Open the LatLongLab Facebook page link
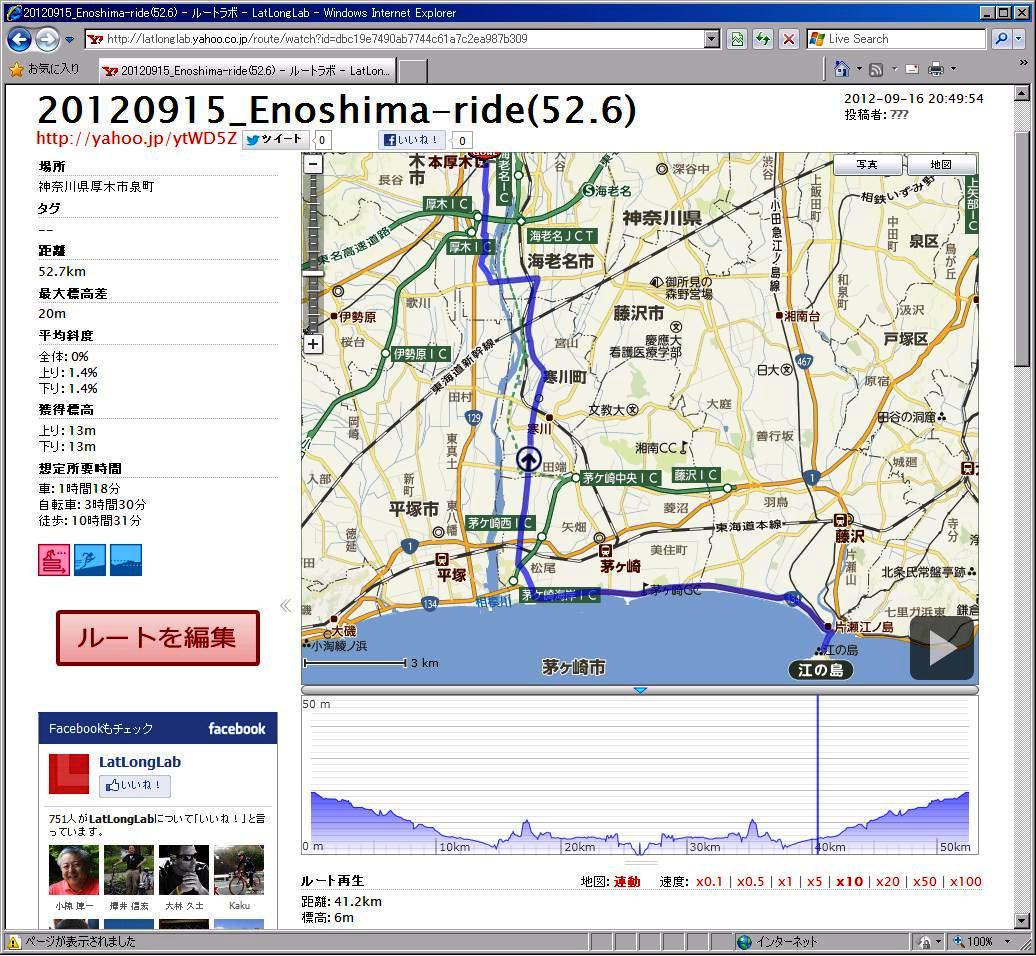The width and height of the screenshot is (1036, 956). click(x=140, y=762)
